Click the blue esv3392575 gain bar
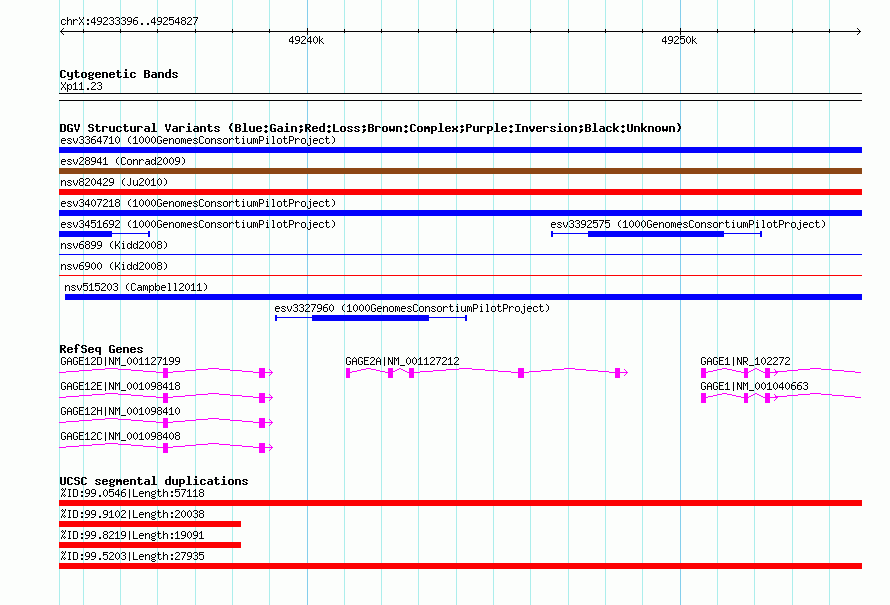Viewport: 890px width, 605px height. pyautogui.click(x=656, y=234)
